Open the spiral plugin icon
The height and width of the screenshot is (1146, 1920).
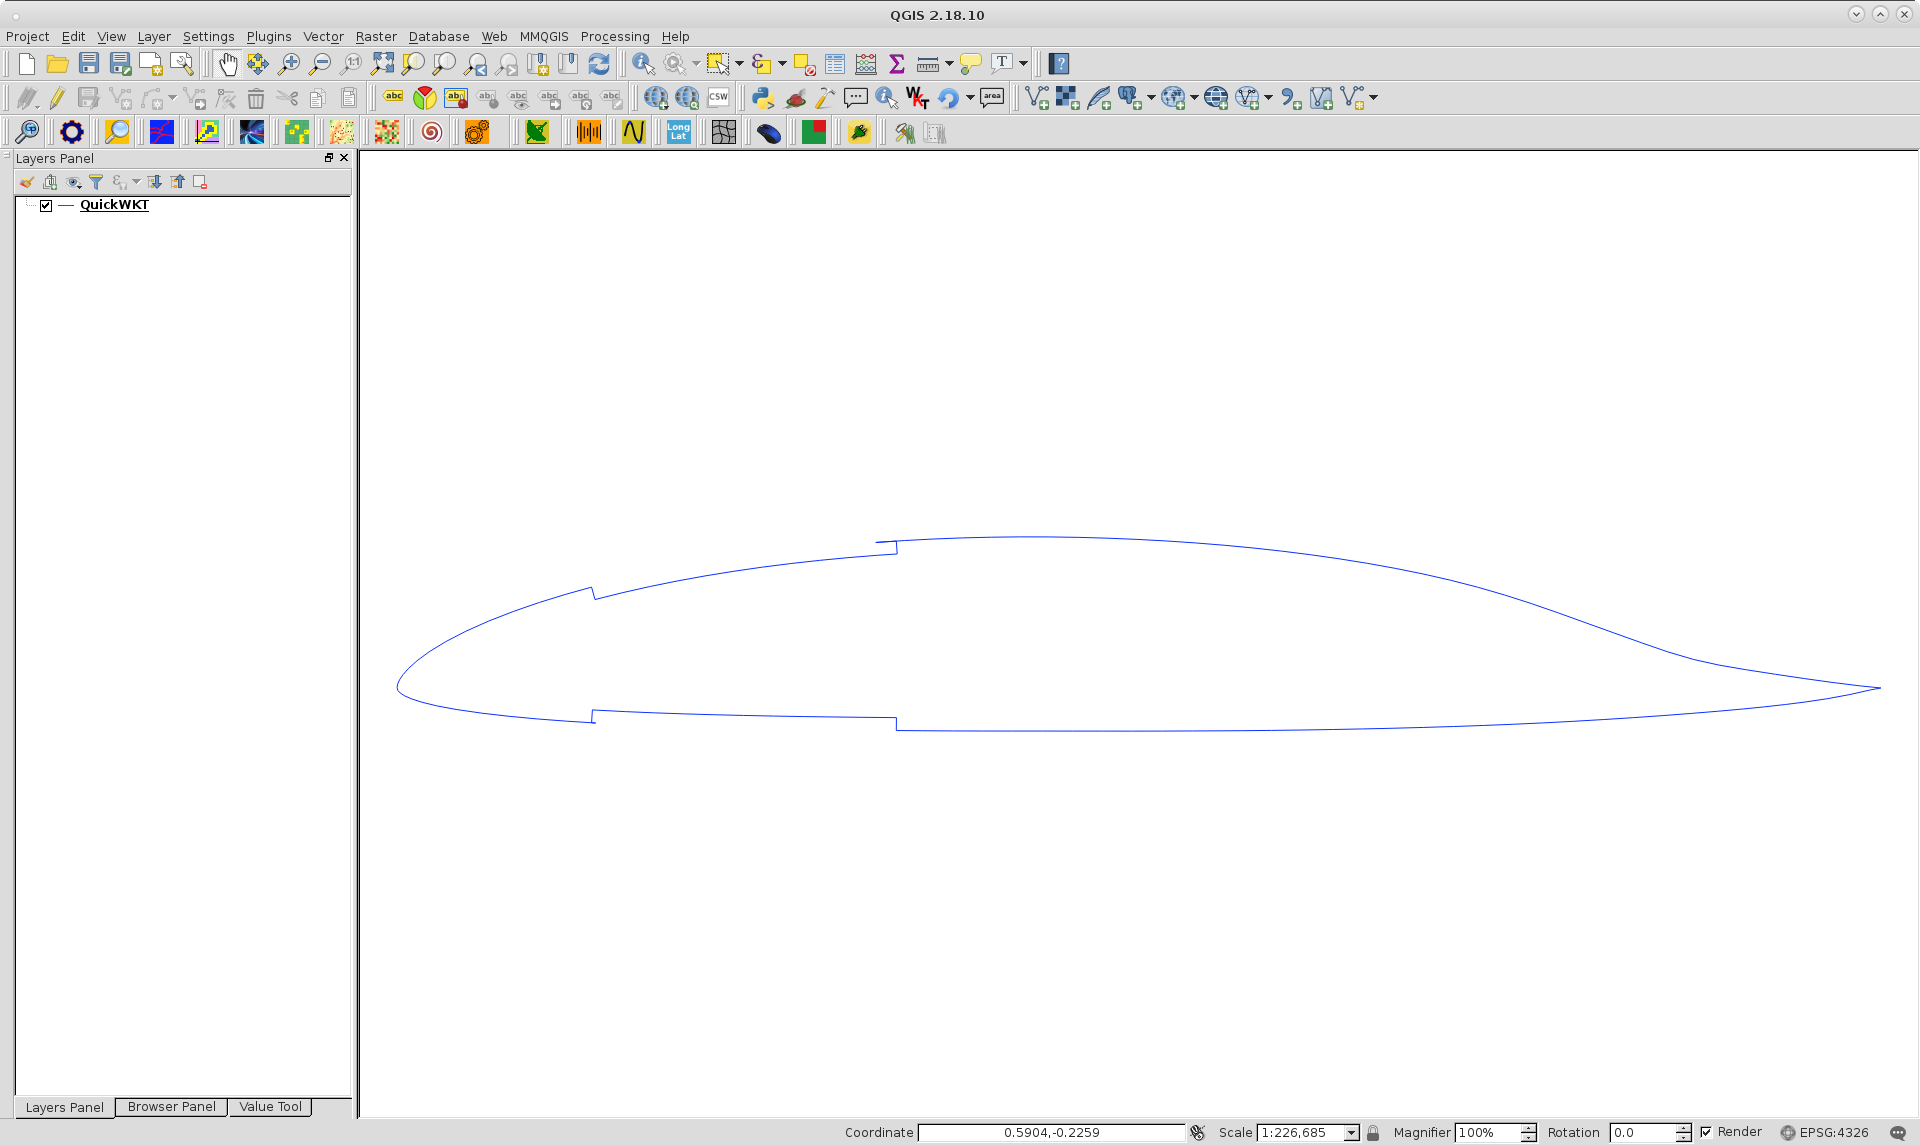point(431,132)
